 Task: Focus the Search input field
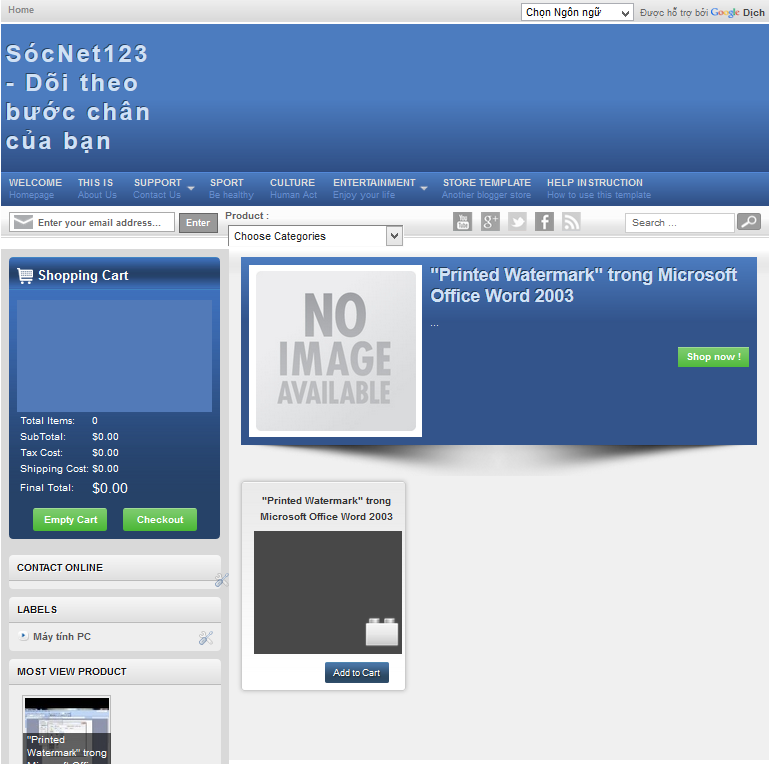pos(679,223)
